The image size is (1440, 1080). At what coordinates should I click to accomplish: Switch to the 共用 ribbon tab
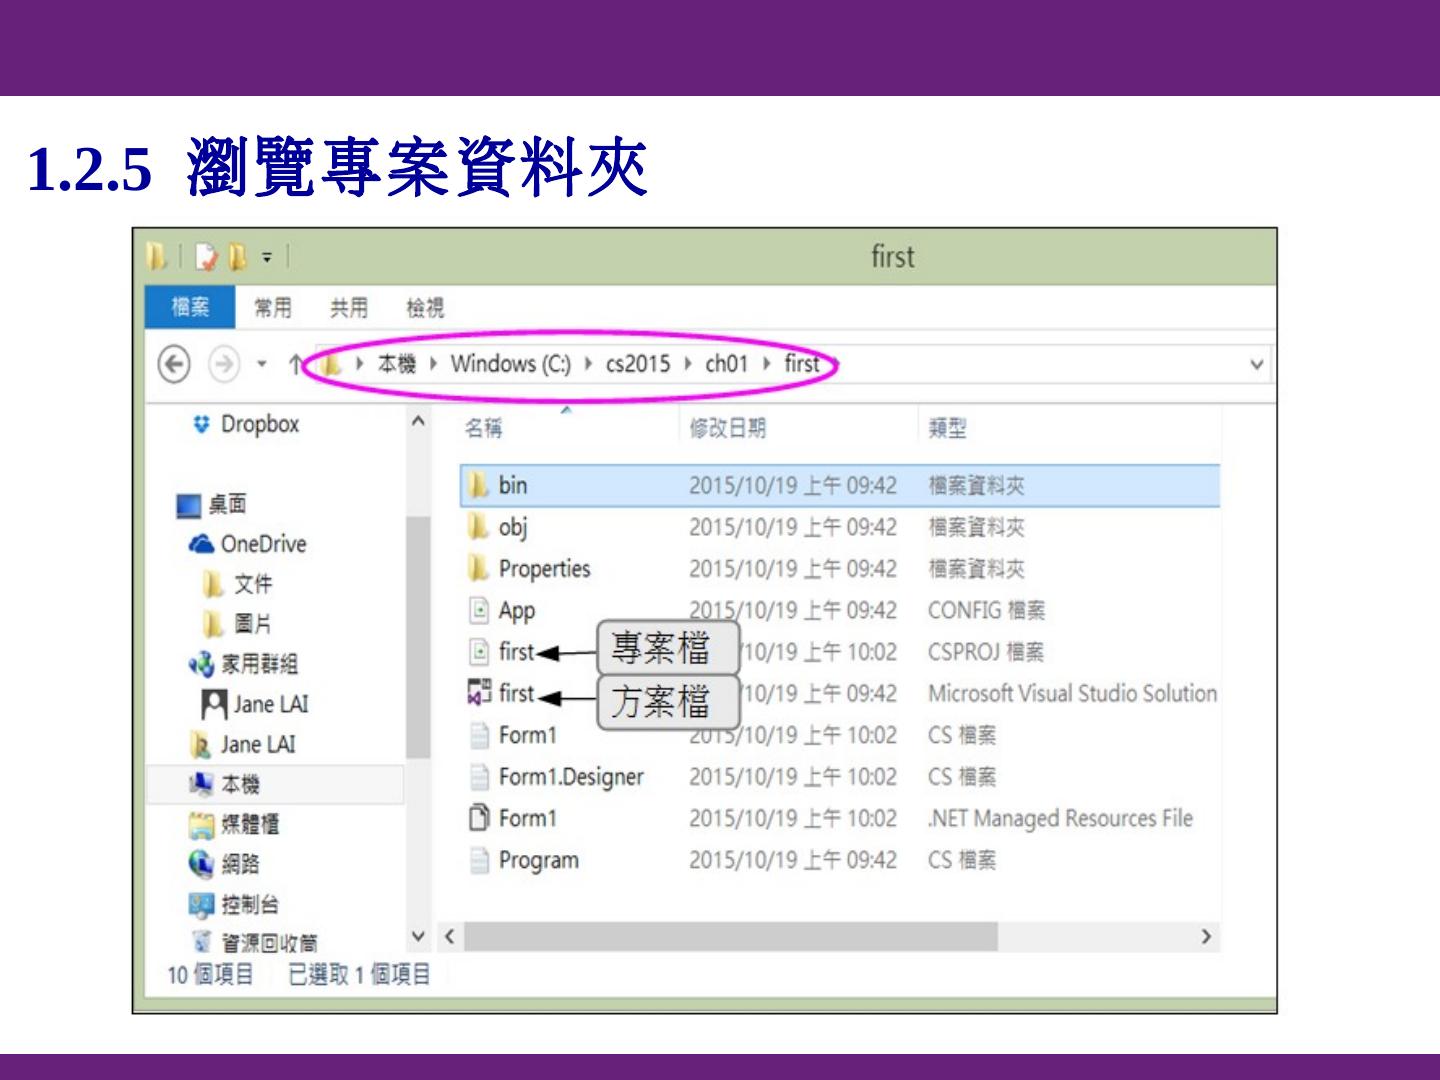349,308
